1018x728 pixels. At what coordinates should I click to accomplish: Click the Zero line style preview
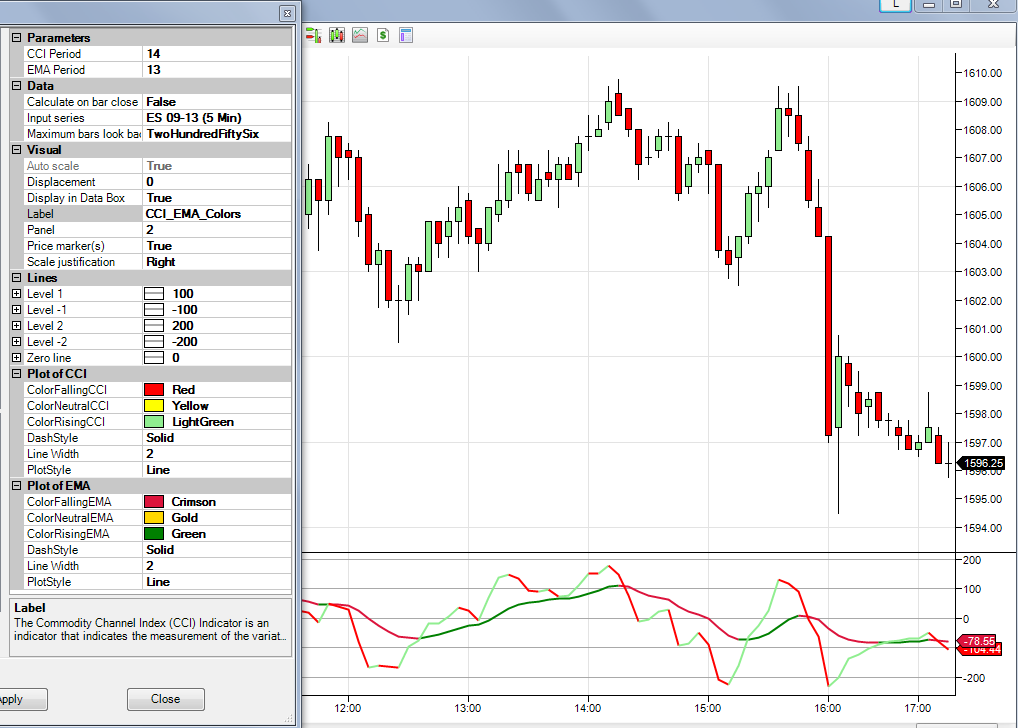[x=154, y=358]
